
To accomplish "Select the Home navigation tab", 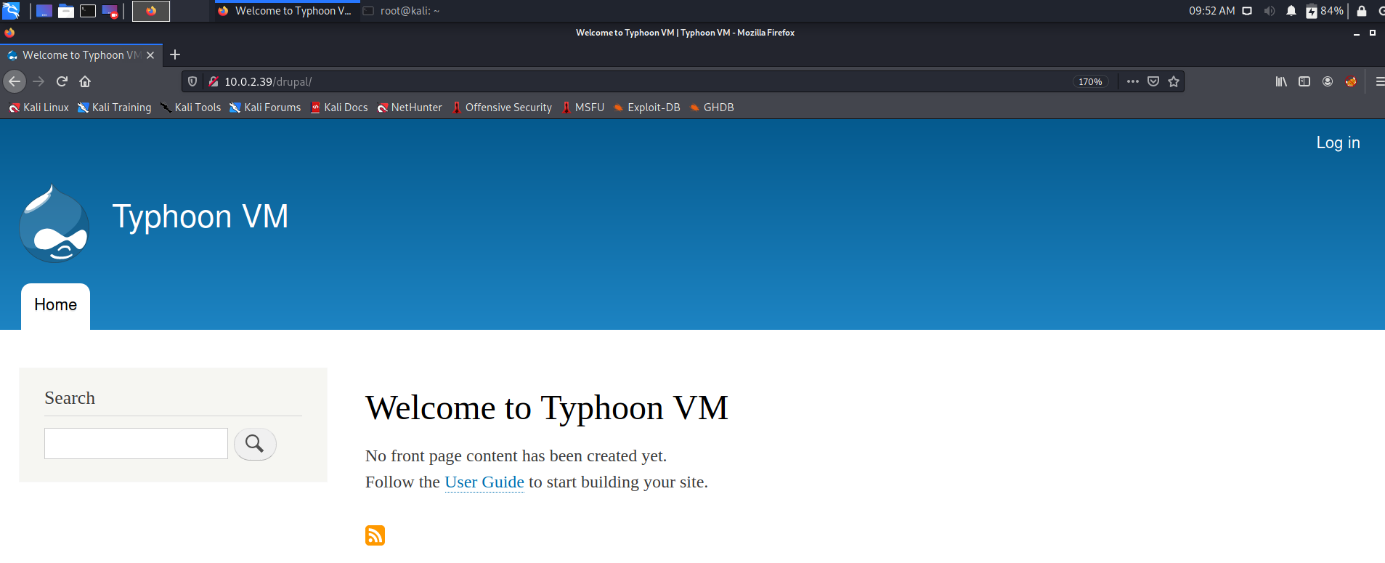I will [x=55, y=305].
